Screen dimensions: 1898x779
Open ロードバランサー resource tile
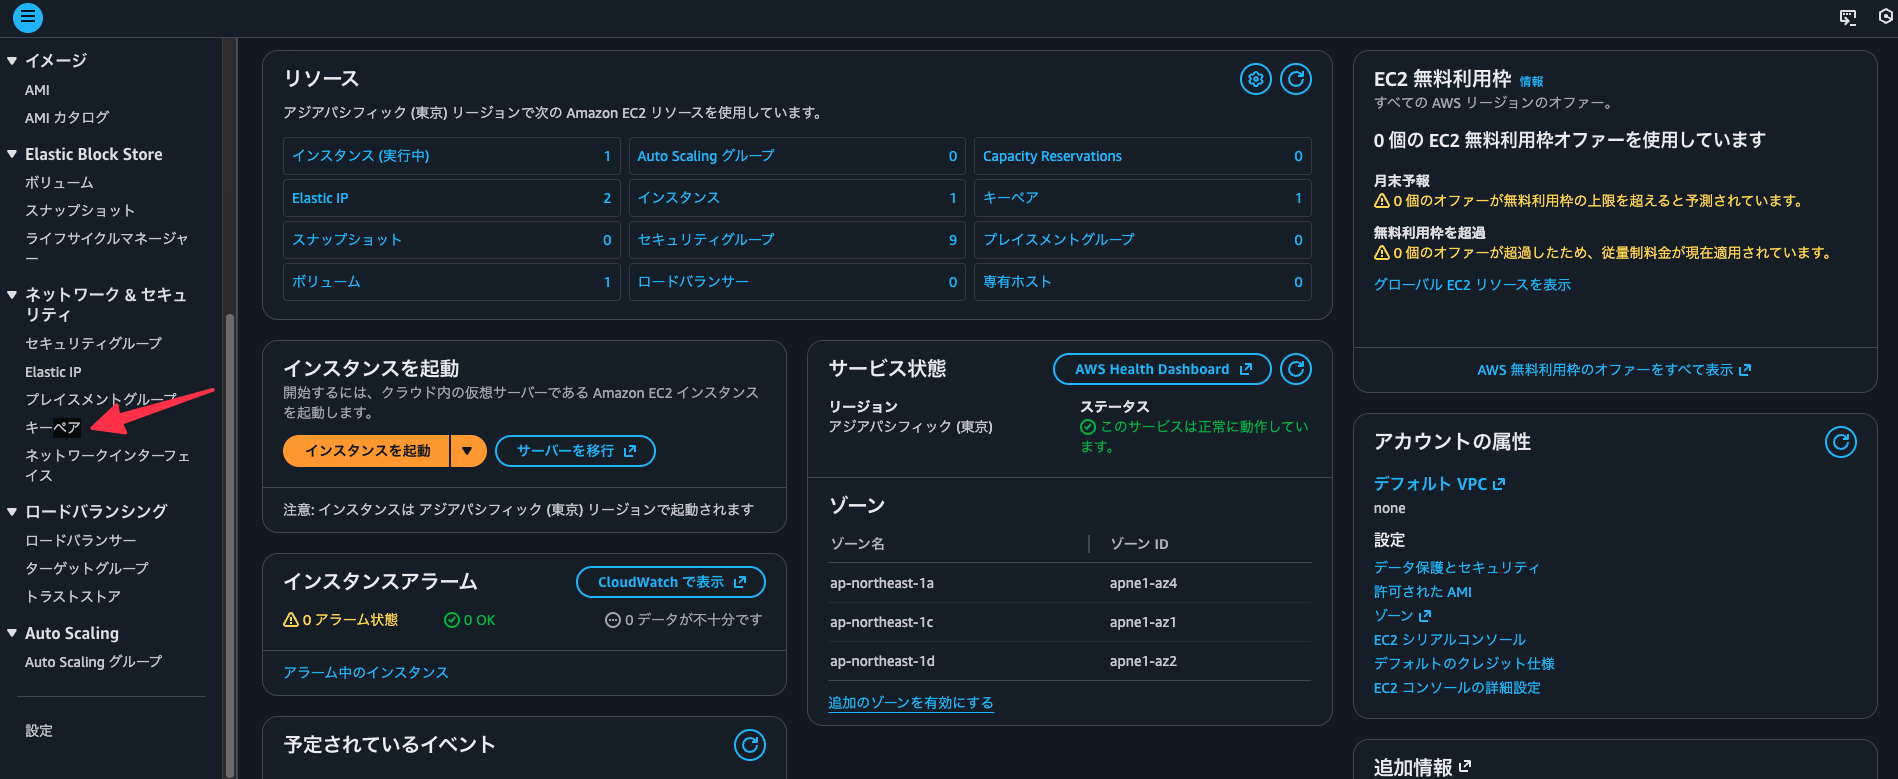(x=797, y=282)
